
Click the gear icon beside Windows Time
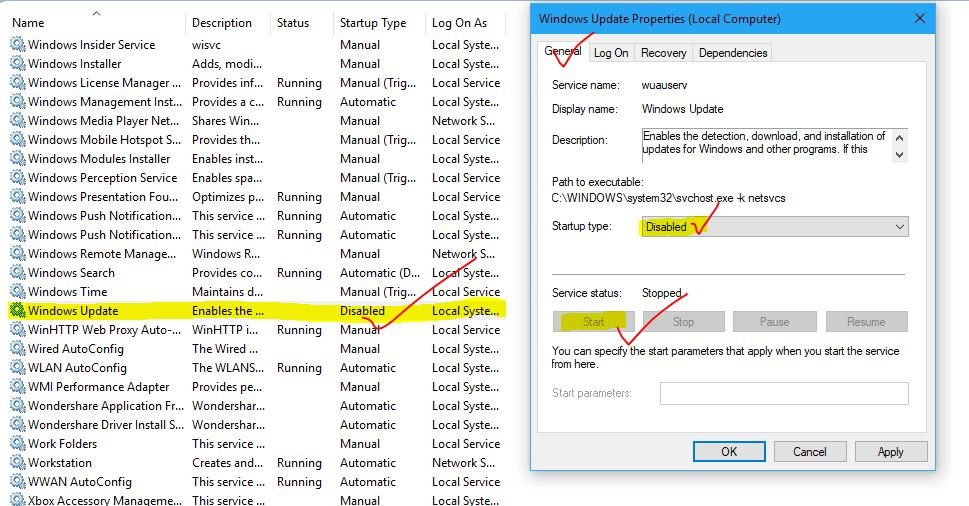pyautogui.click(x=18, y=292)
